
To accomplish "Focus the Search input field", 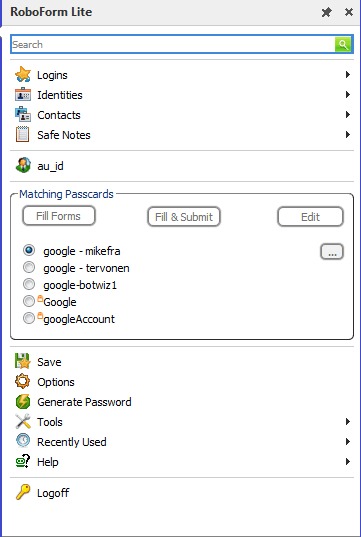I will [x=173, y=44].
